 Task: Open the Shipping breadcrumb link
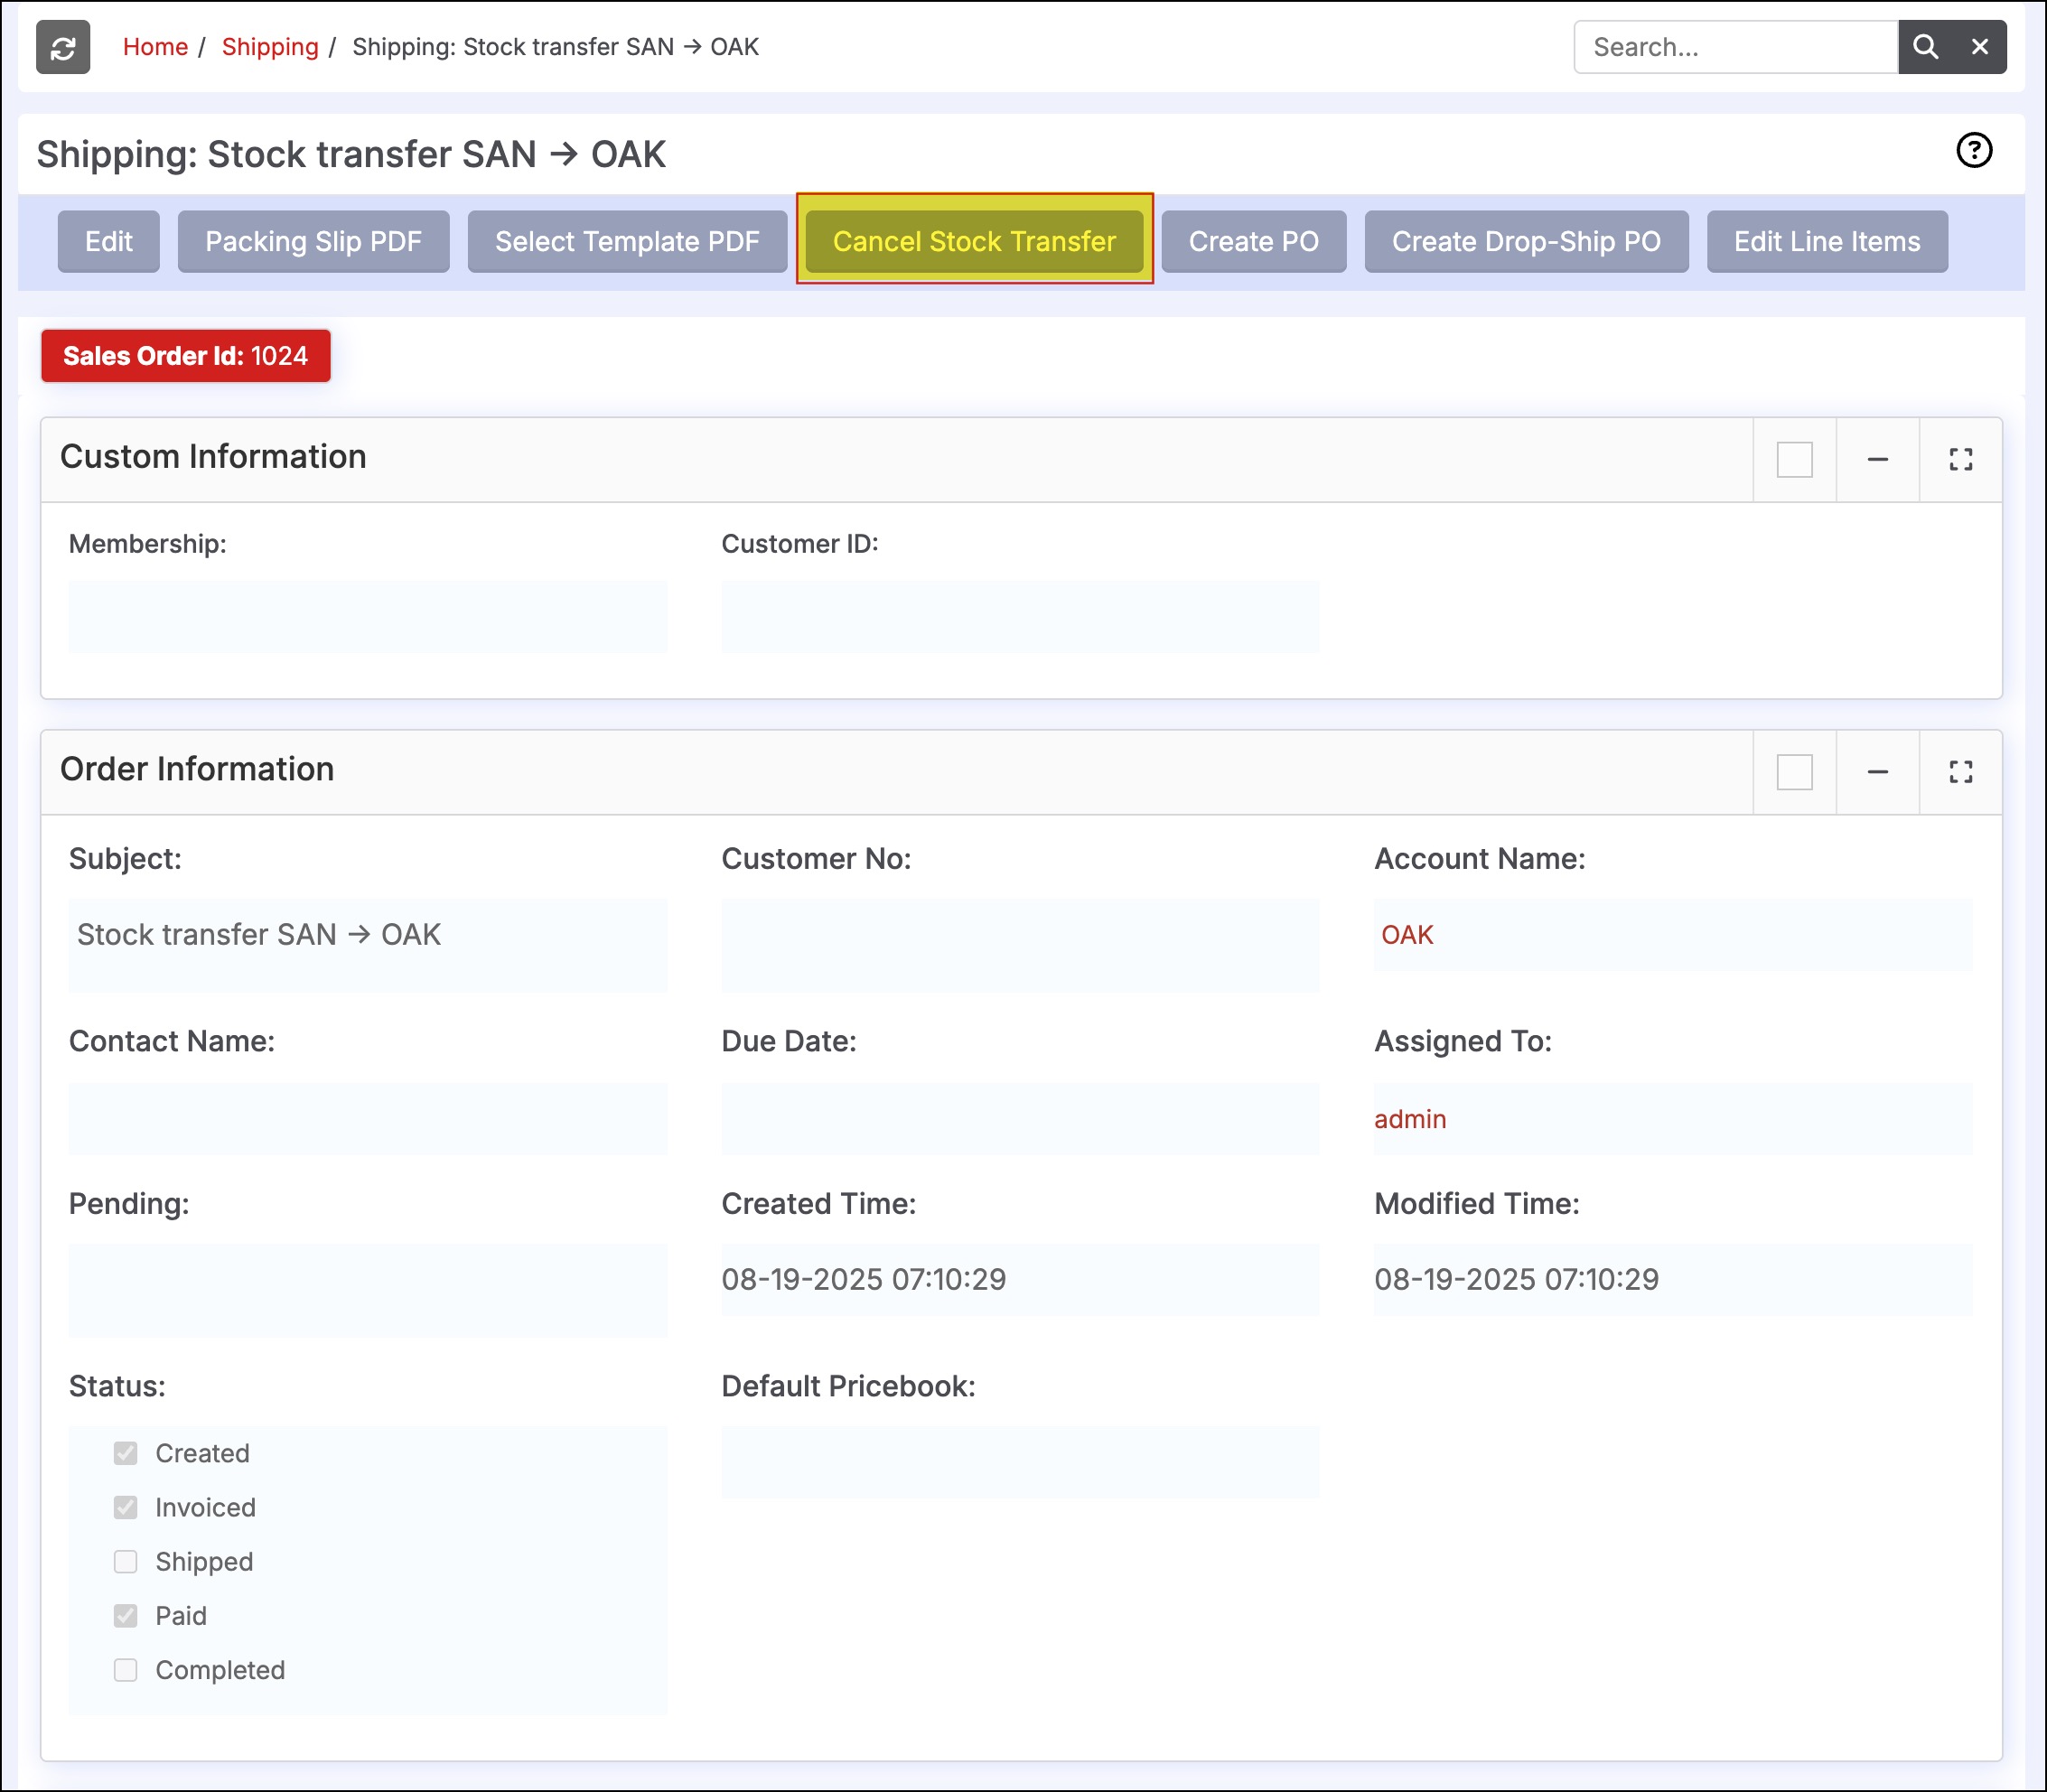[270, 47]
